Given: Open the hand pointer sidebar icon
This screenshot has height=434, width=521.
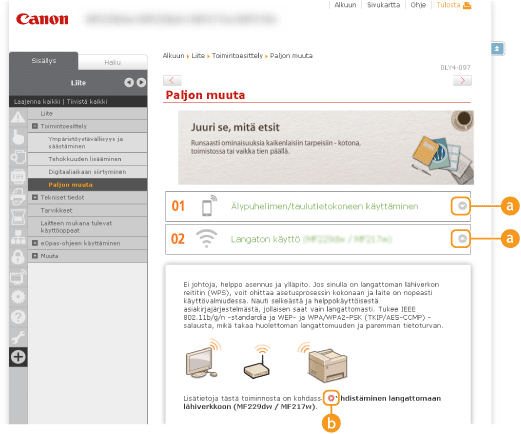Looking at the screenshot, I should click(x=18, y=137).
